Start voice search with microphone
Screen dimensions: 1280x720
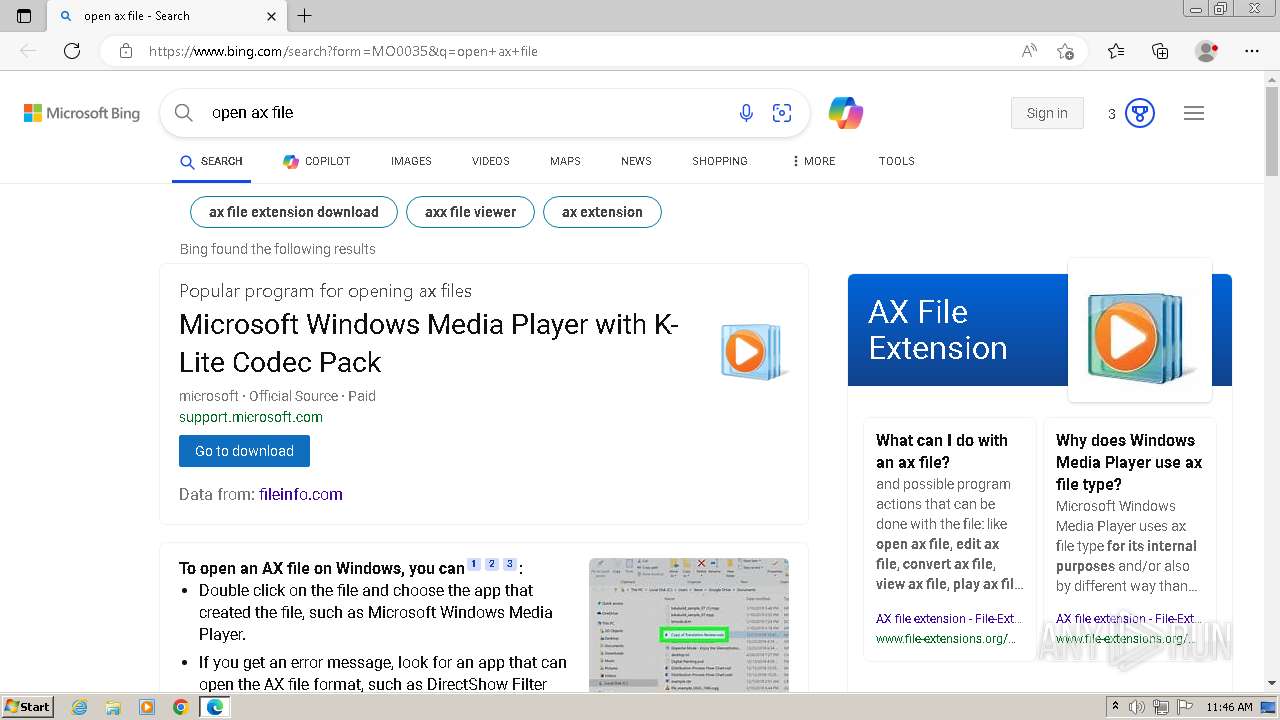click(746, 113)
